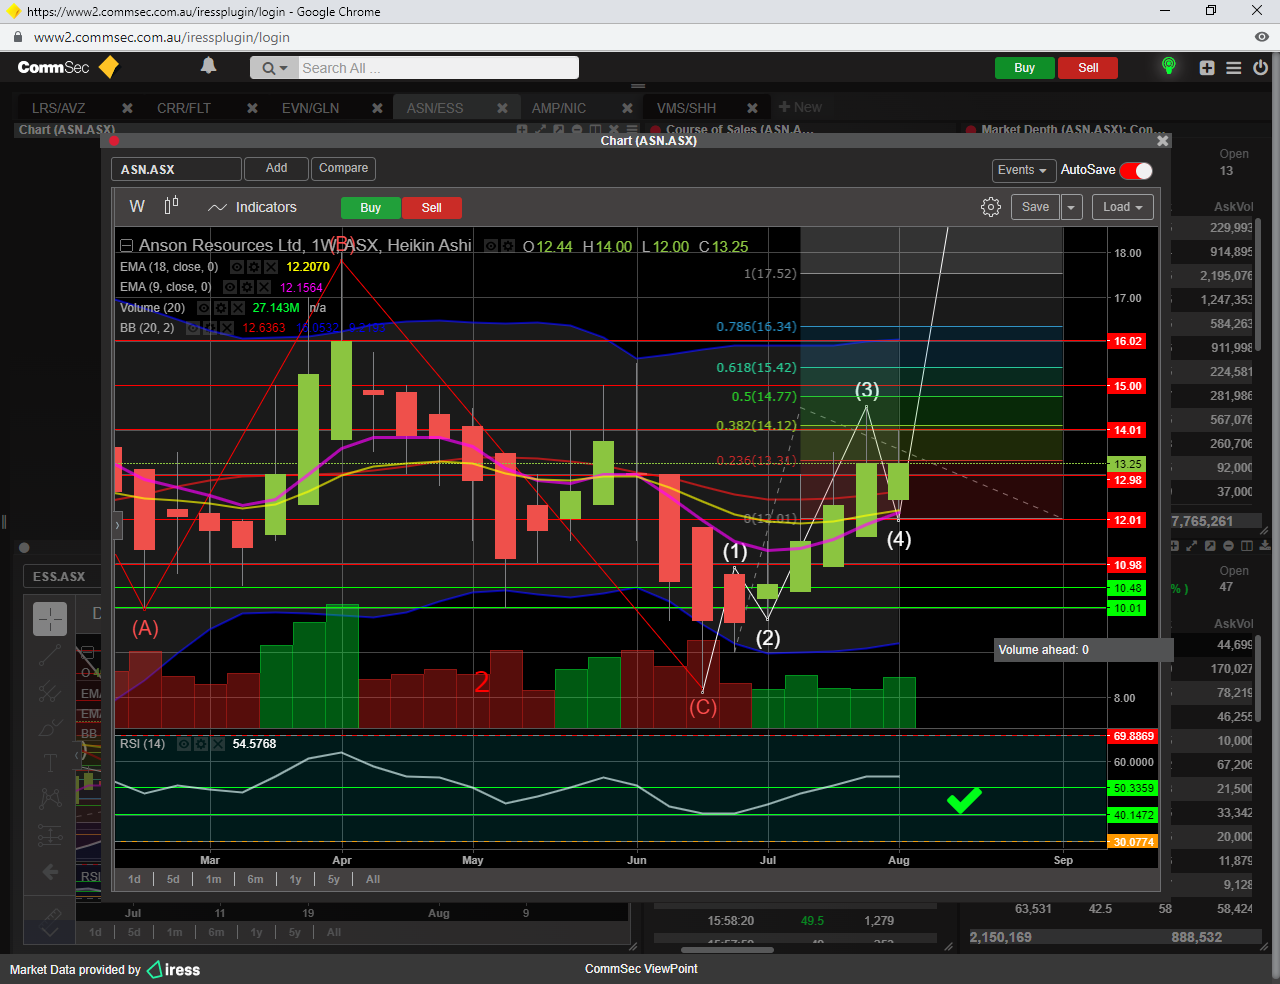This screenshot has width=1280, height=984.
Task: Open the Indicators menu
Action: [x=252, y=207]
